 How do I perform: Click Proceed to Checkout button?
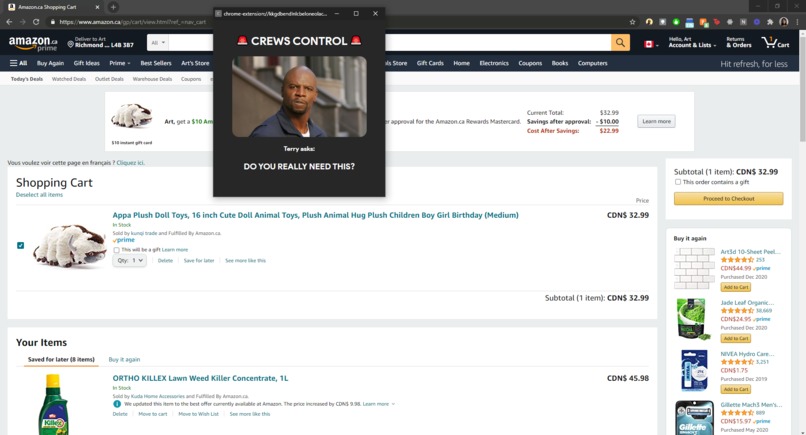pos(728,198)
